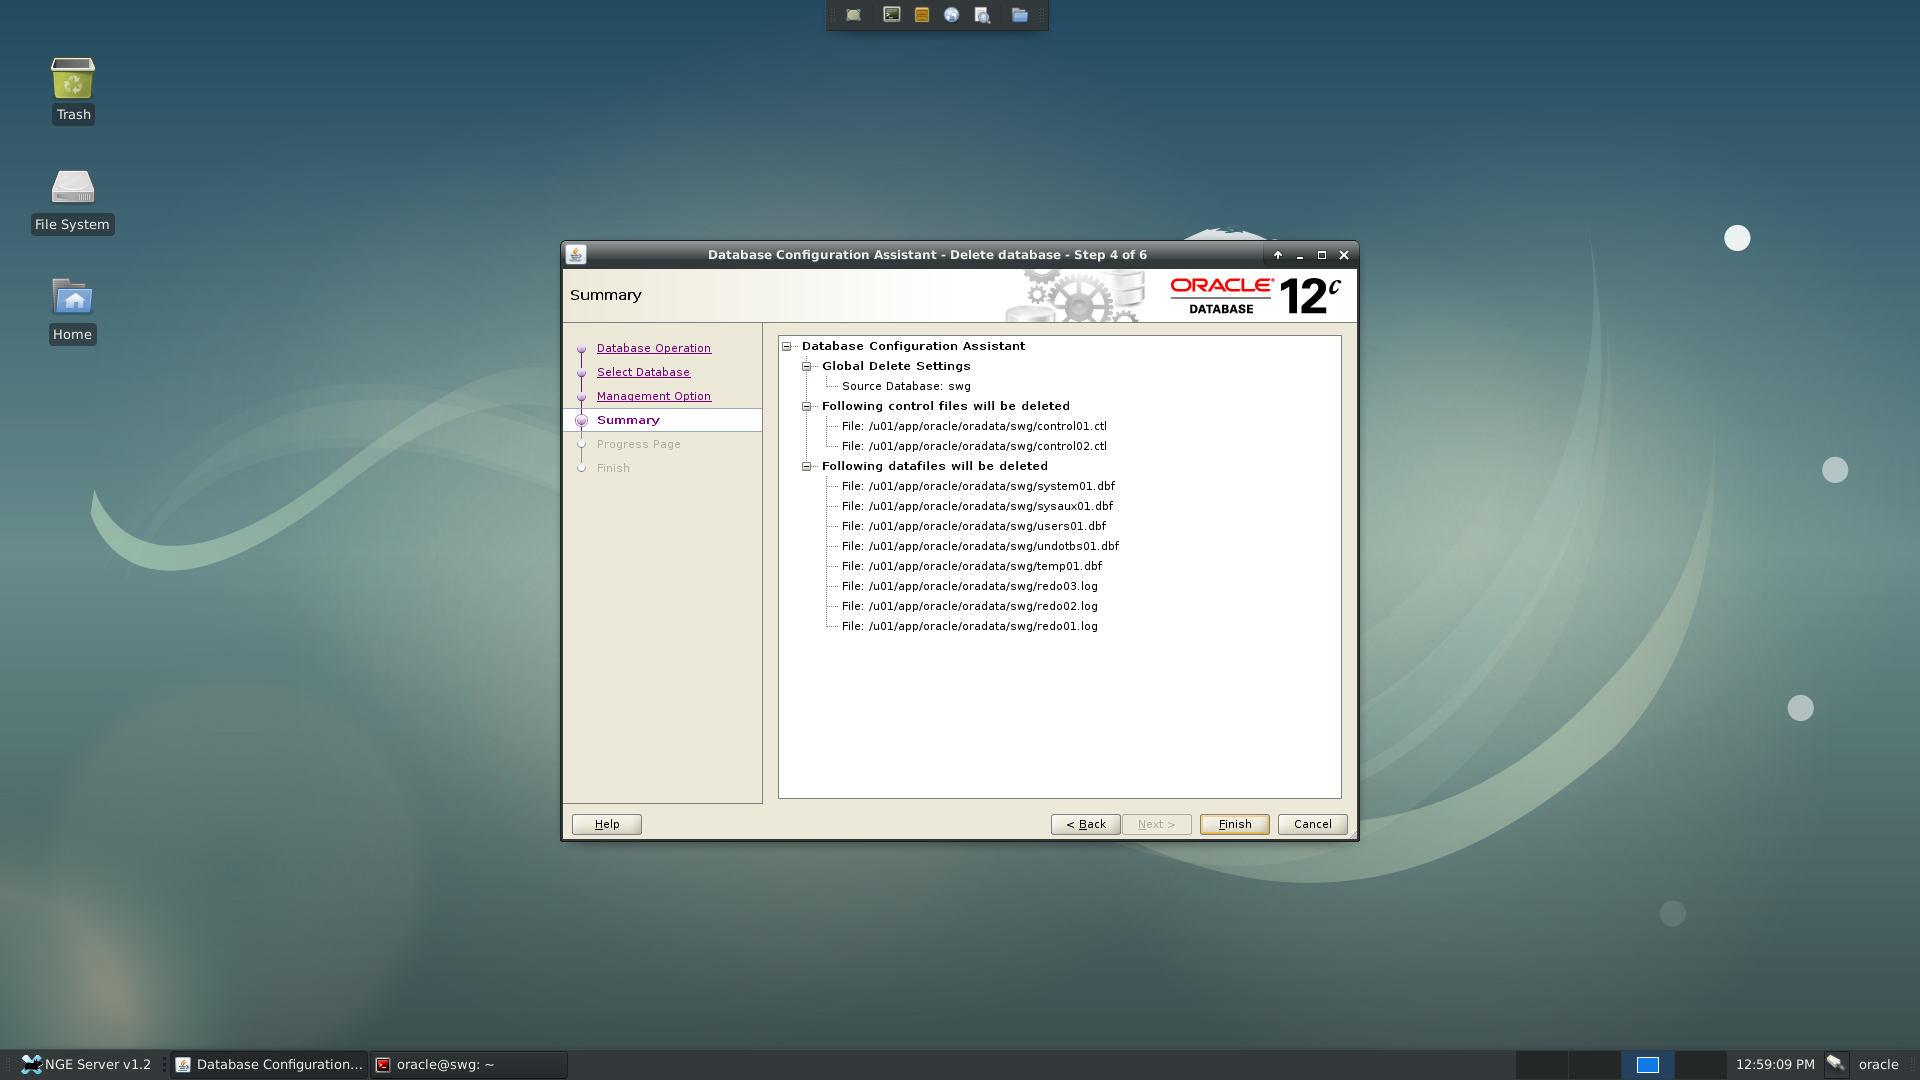Select the redo03.log file row

point(970,586)
